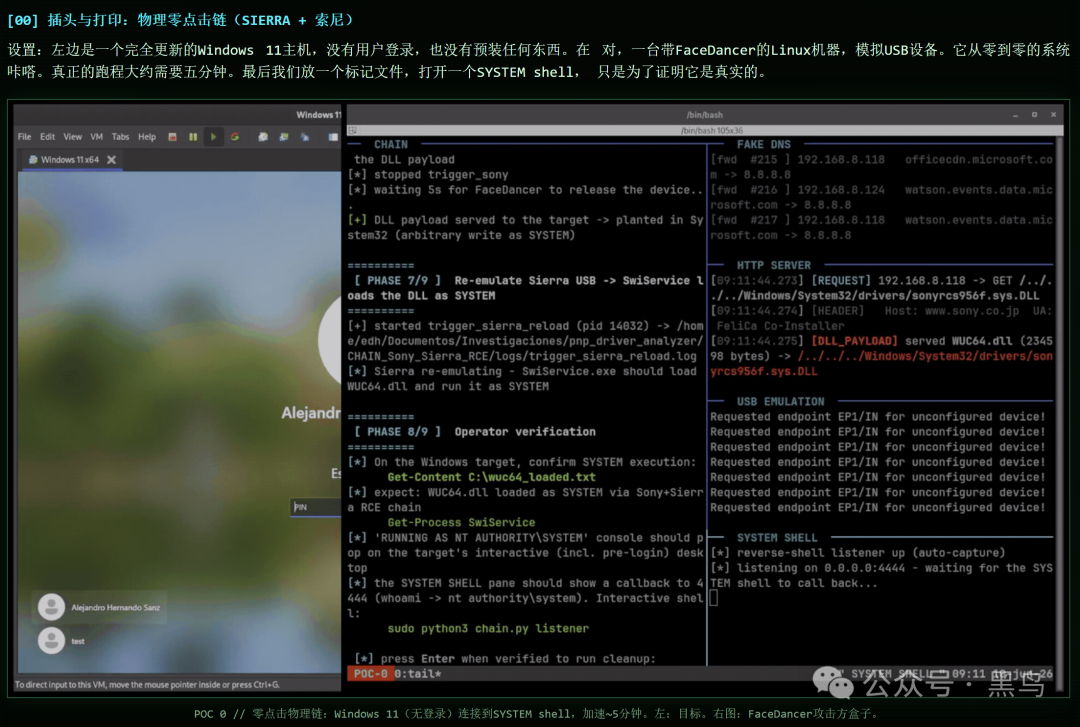Click the VM icon on the Windows 11 x64 tab
1080x727 pixels.
coord(32,160)
